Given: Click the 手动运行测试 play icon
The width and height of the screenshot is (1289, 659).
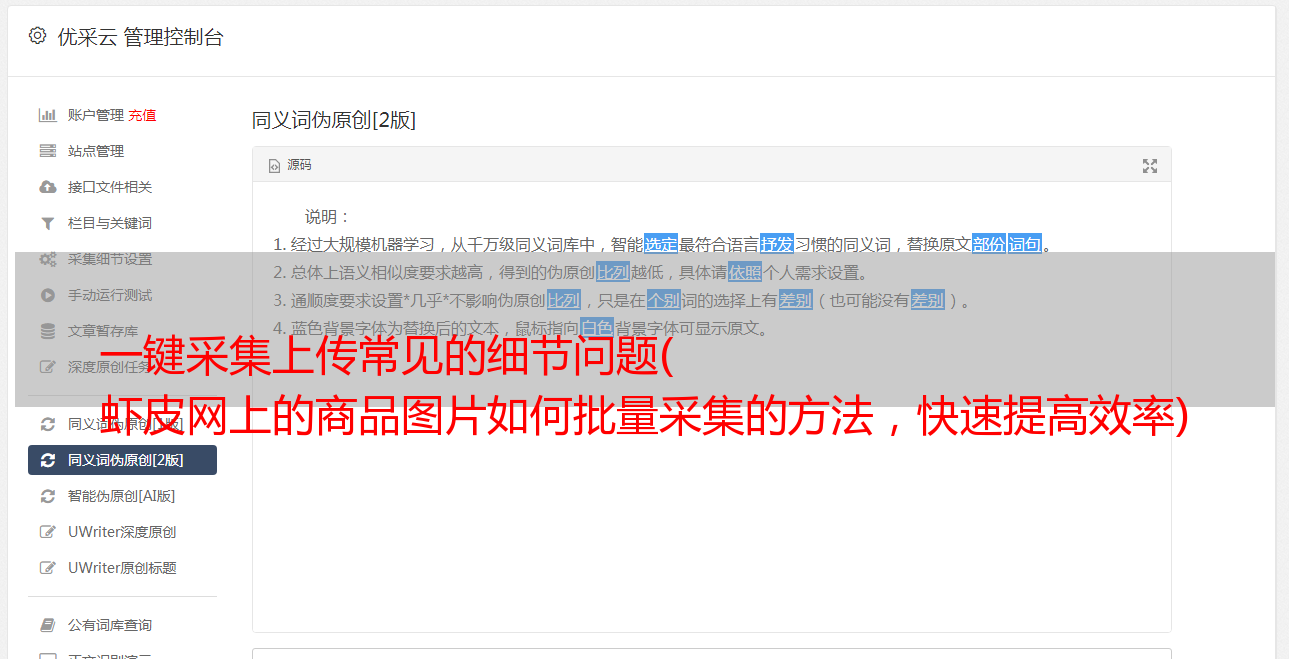Looking at the screenshot, I should tap(47, 295).
